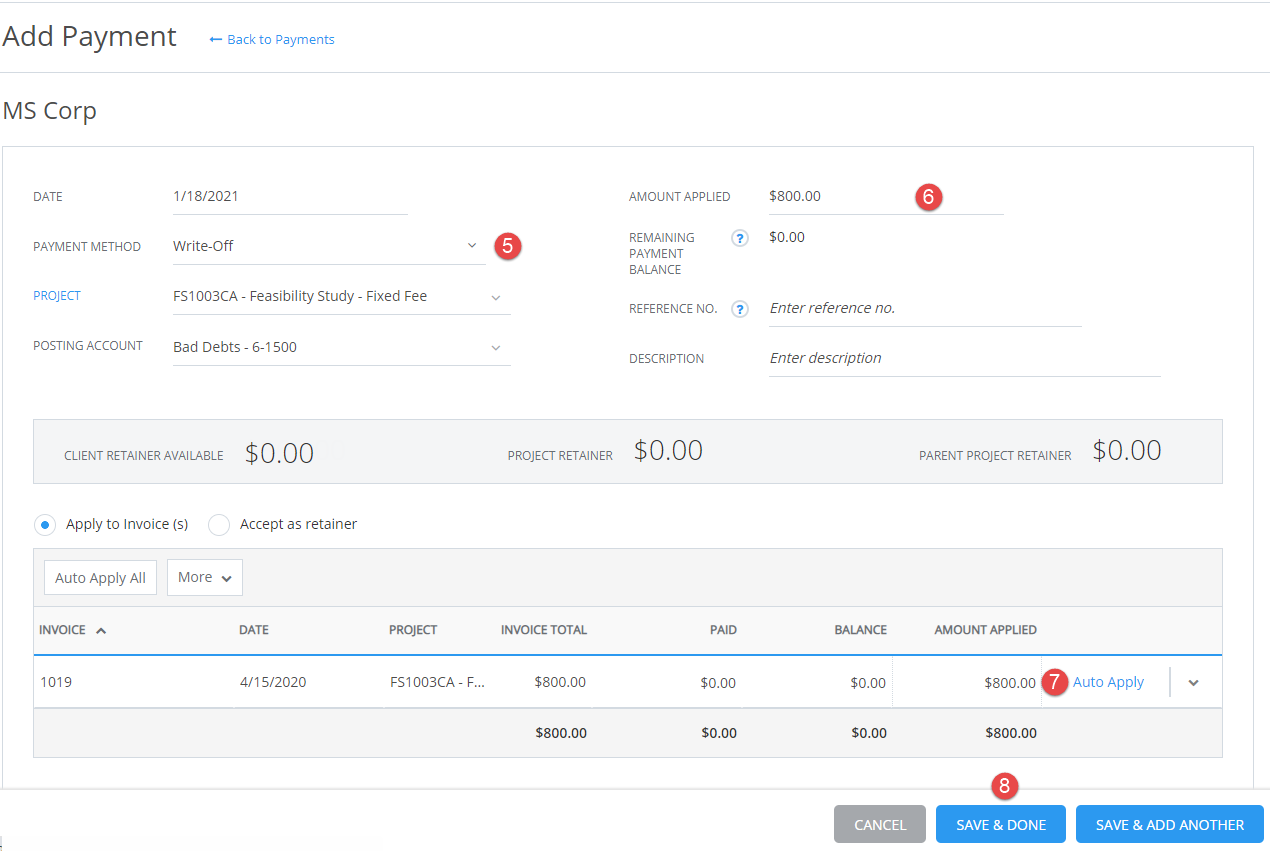This screenshot has height=851, width=1270.
Task: Click the Auto Apply All button
Action: [99, 577]
